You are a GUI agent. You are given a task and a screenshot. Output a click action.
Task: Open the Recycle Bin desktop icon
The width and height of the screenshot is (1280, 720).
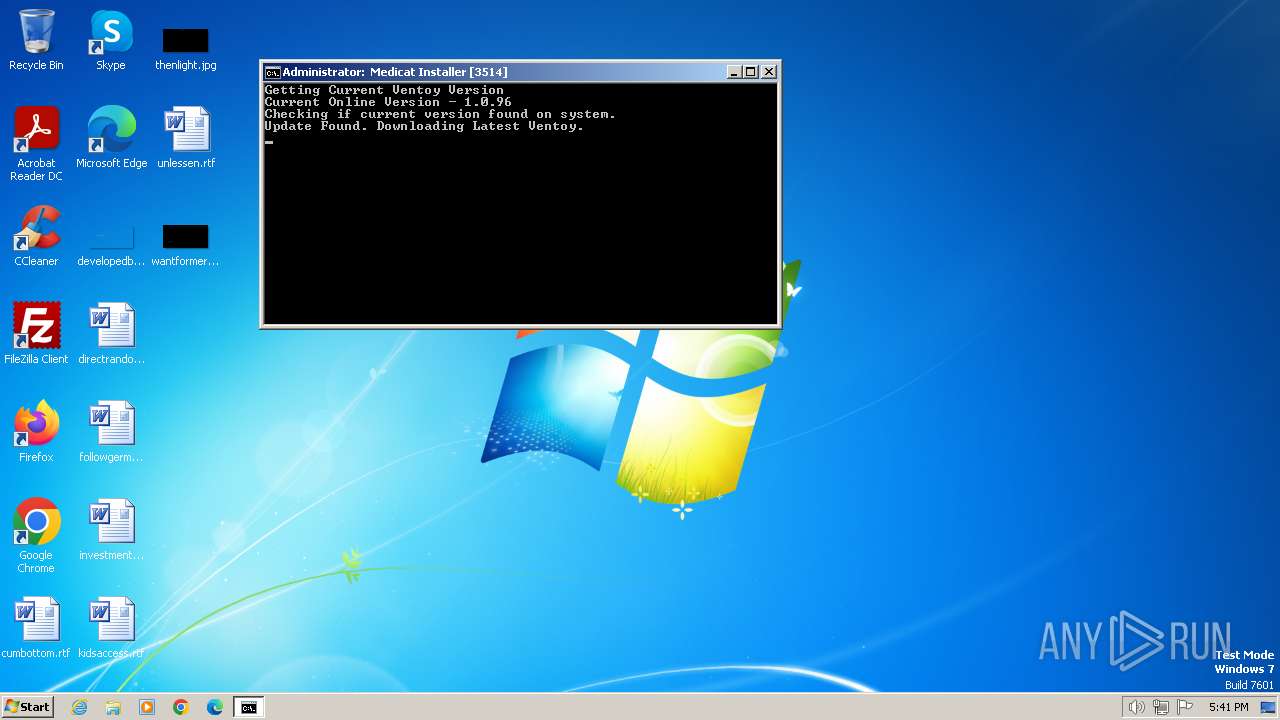coord(36,40)
